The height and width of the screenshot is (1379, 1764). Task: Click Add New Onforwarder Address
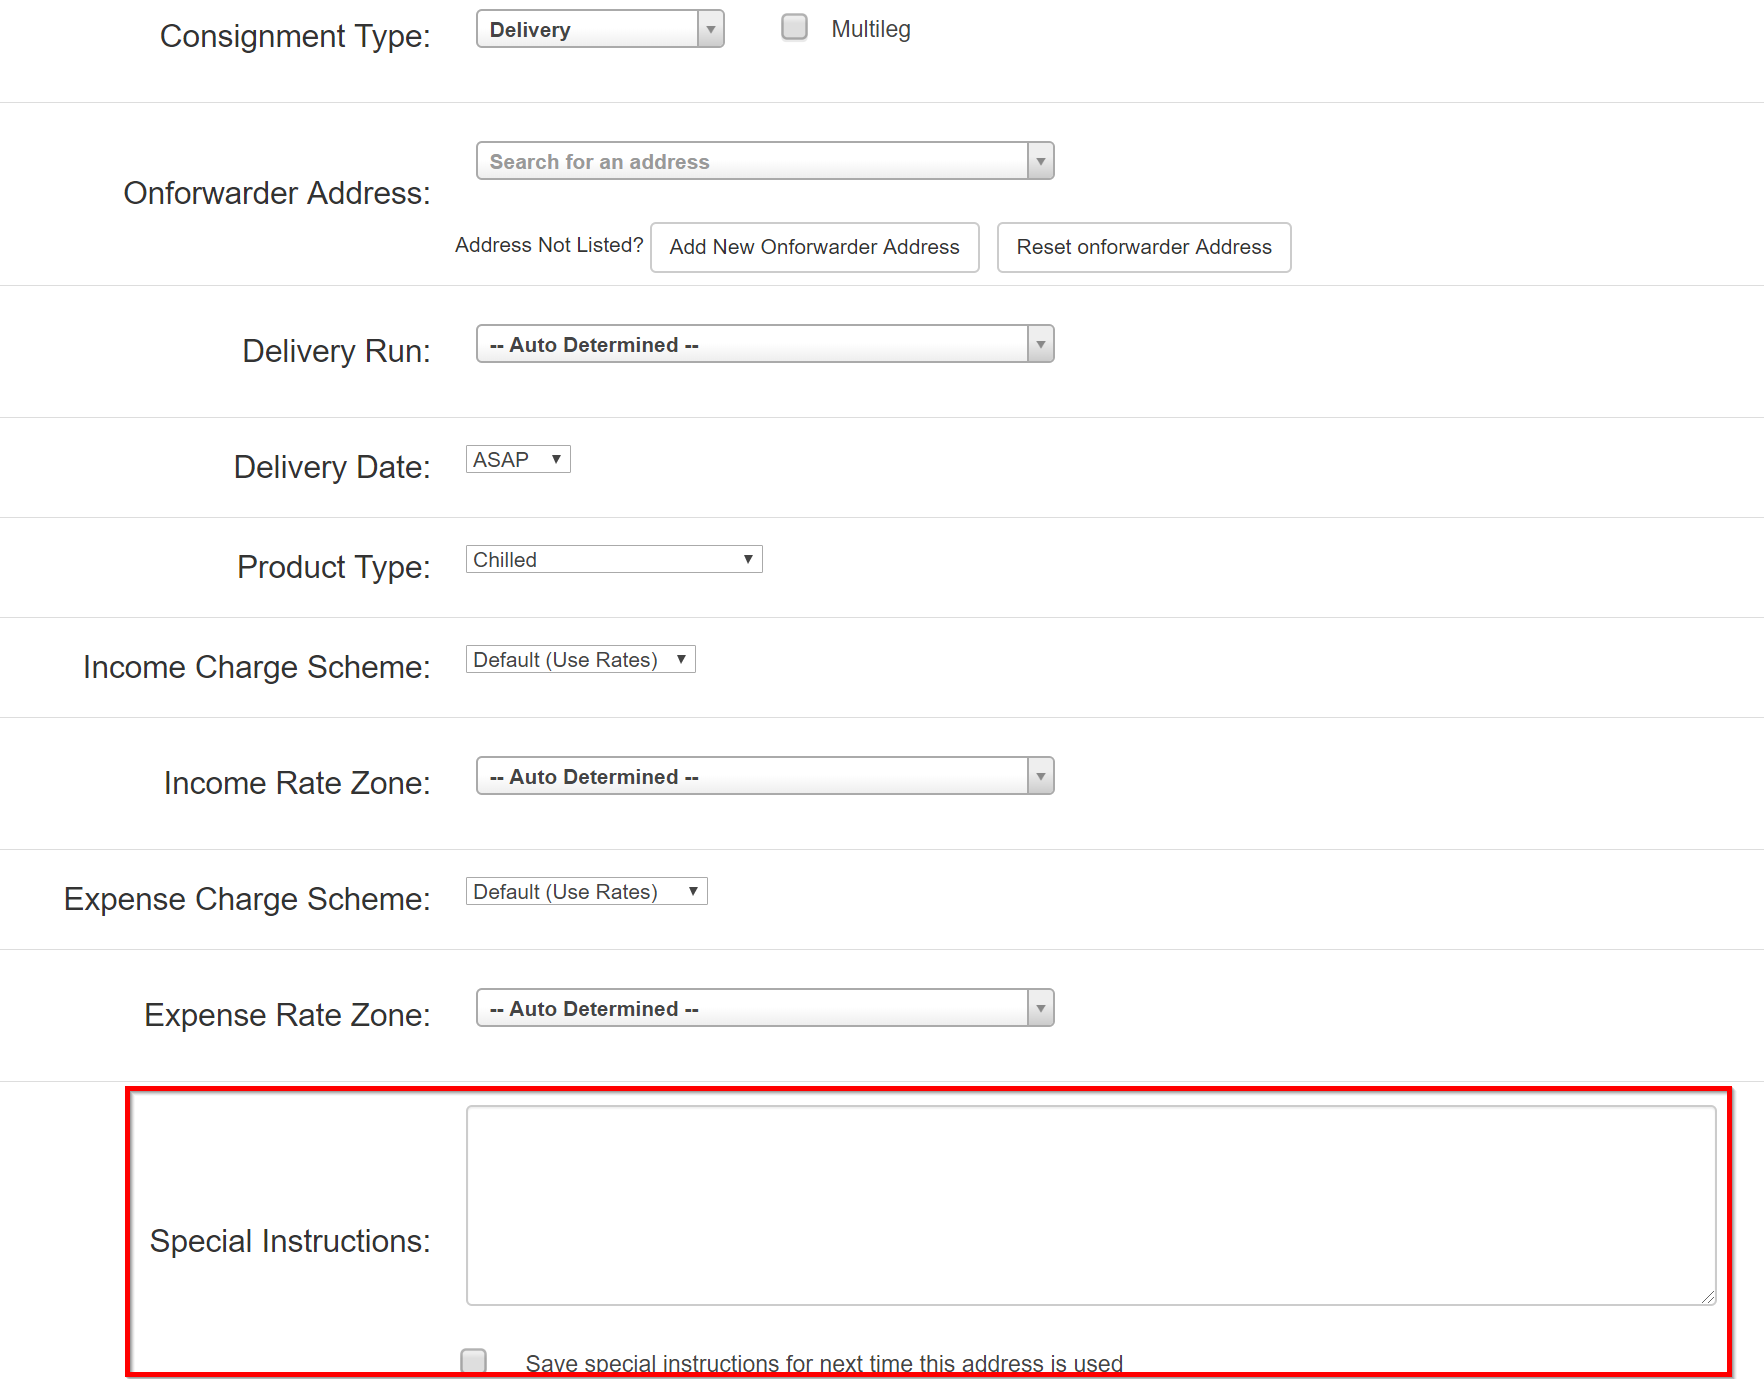coord(814,247)
